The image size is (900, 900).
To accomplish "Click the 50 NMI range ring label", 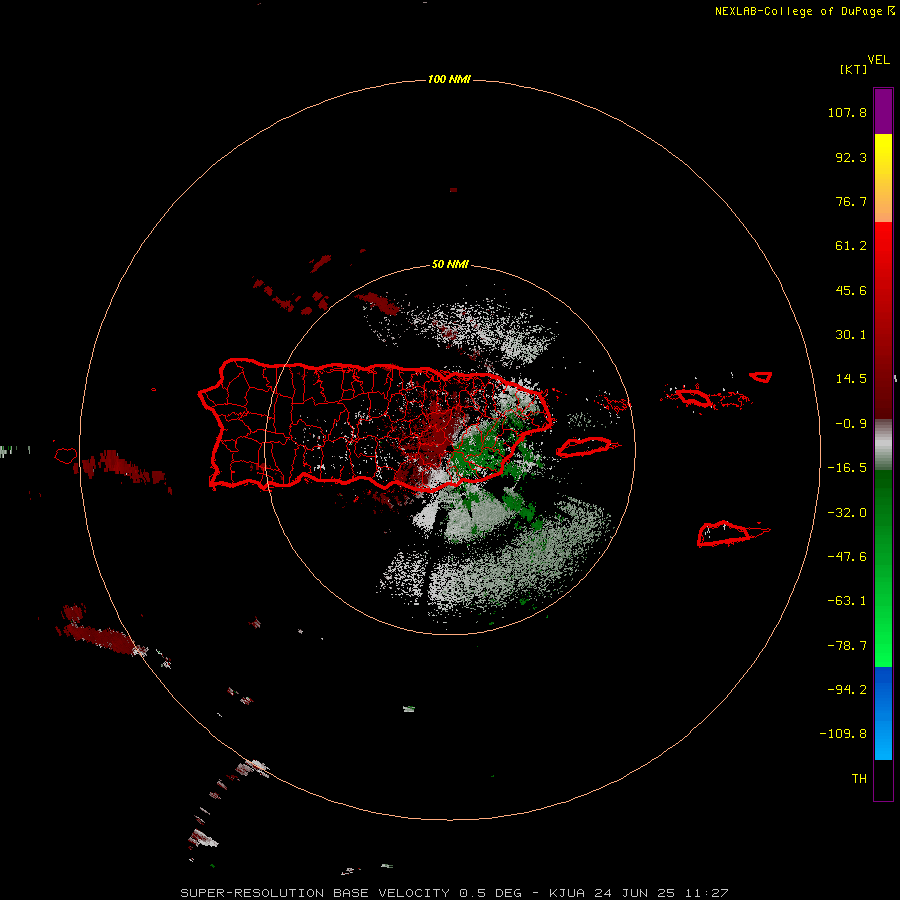I will 449,264.
